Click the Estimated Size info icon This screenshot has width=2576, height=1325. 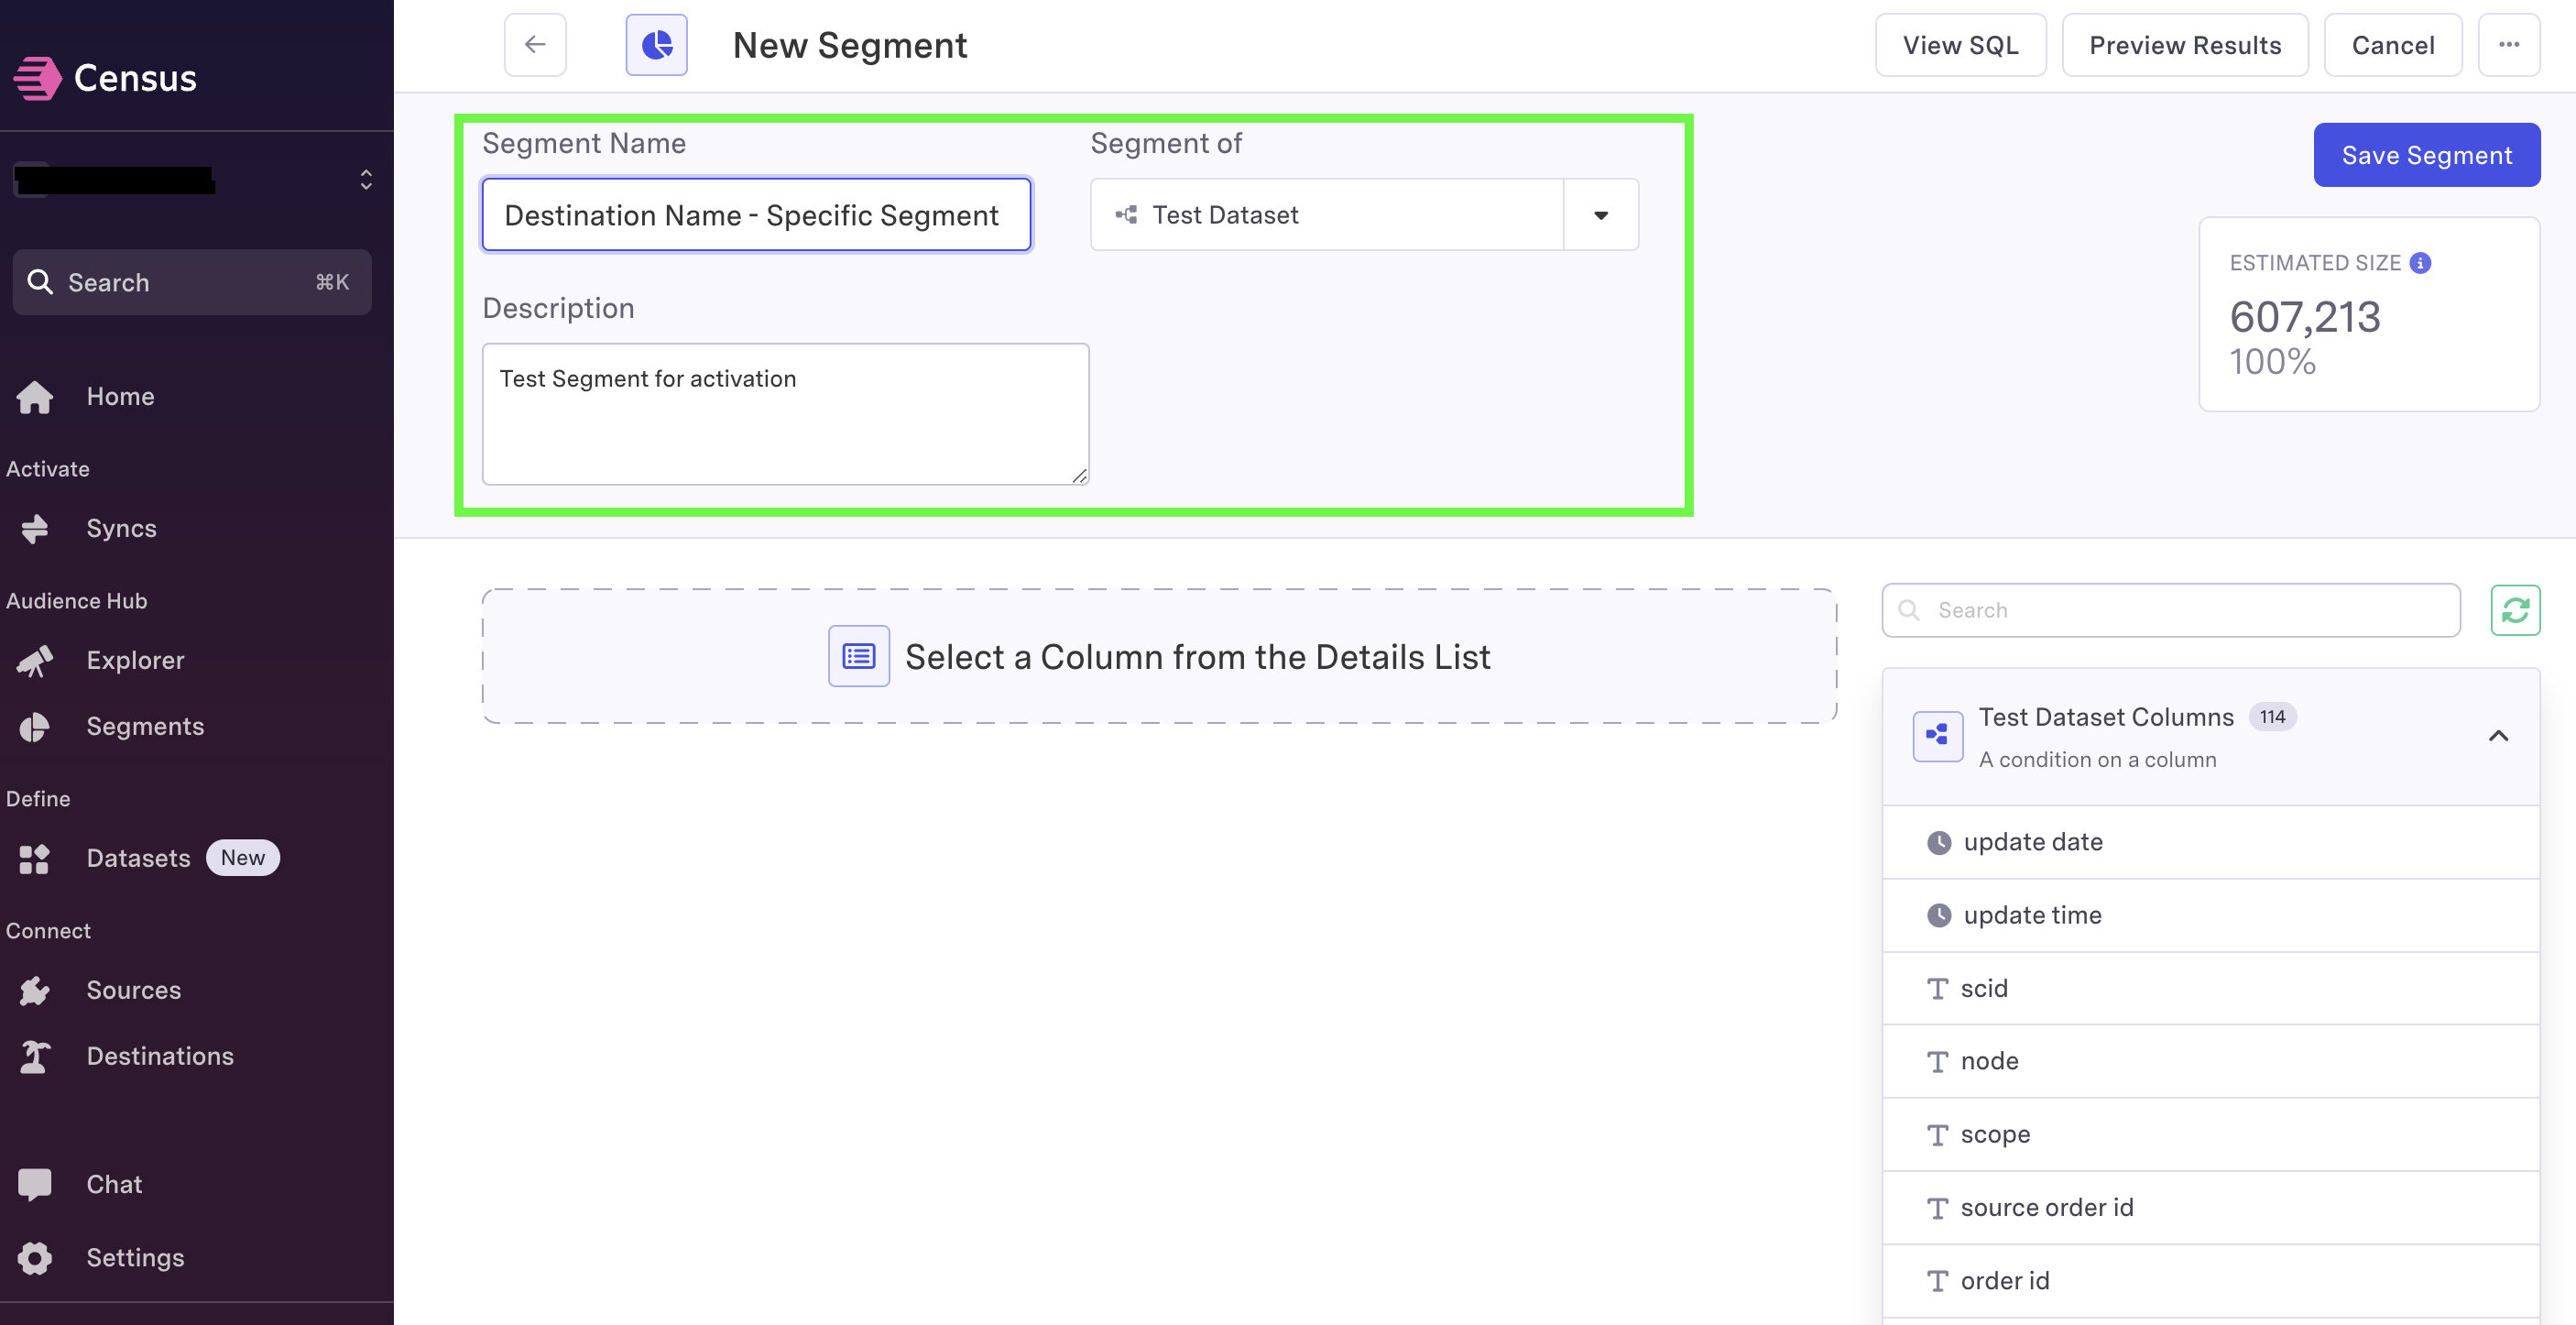(x=2419, y=263)
